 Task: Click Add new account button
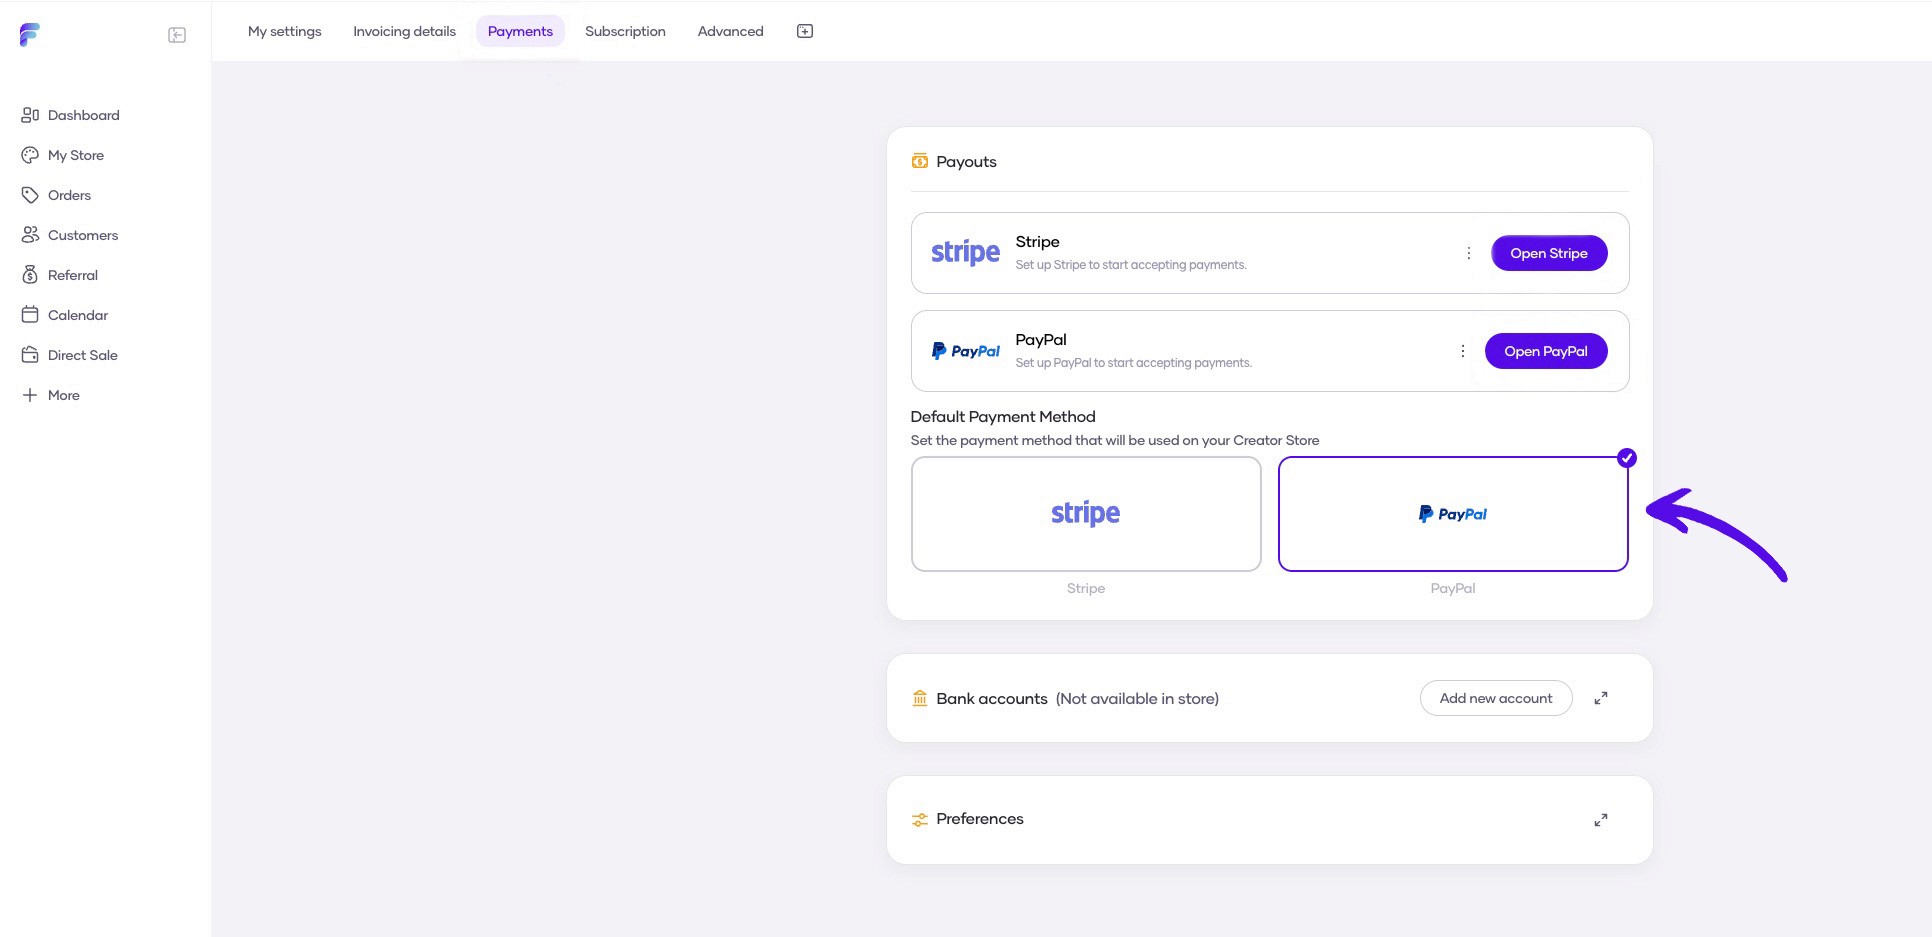(1496, 698)
